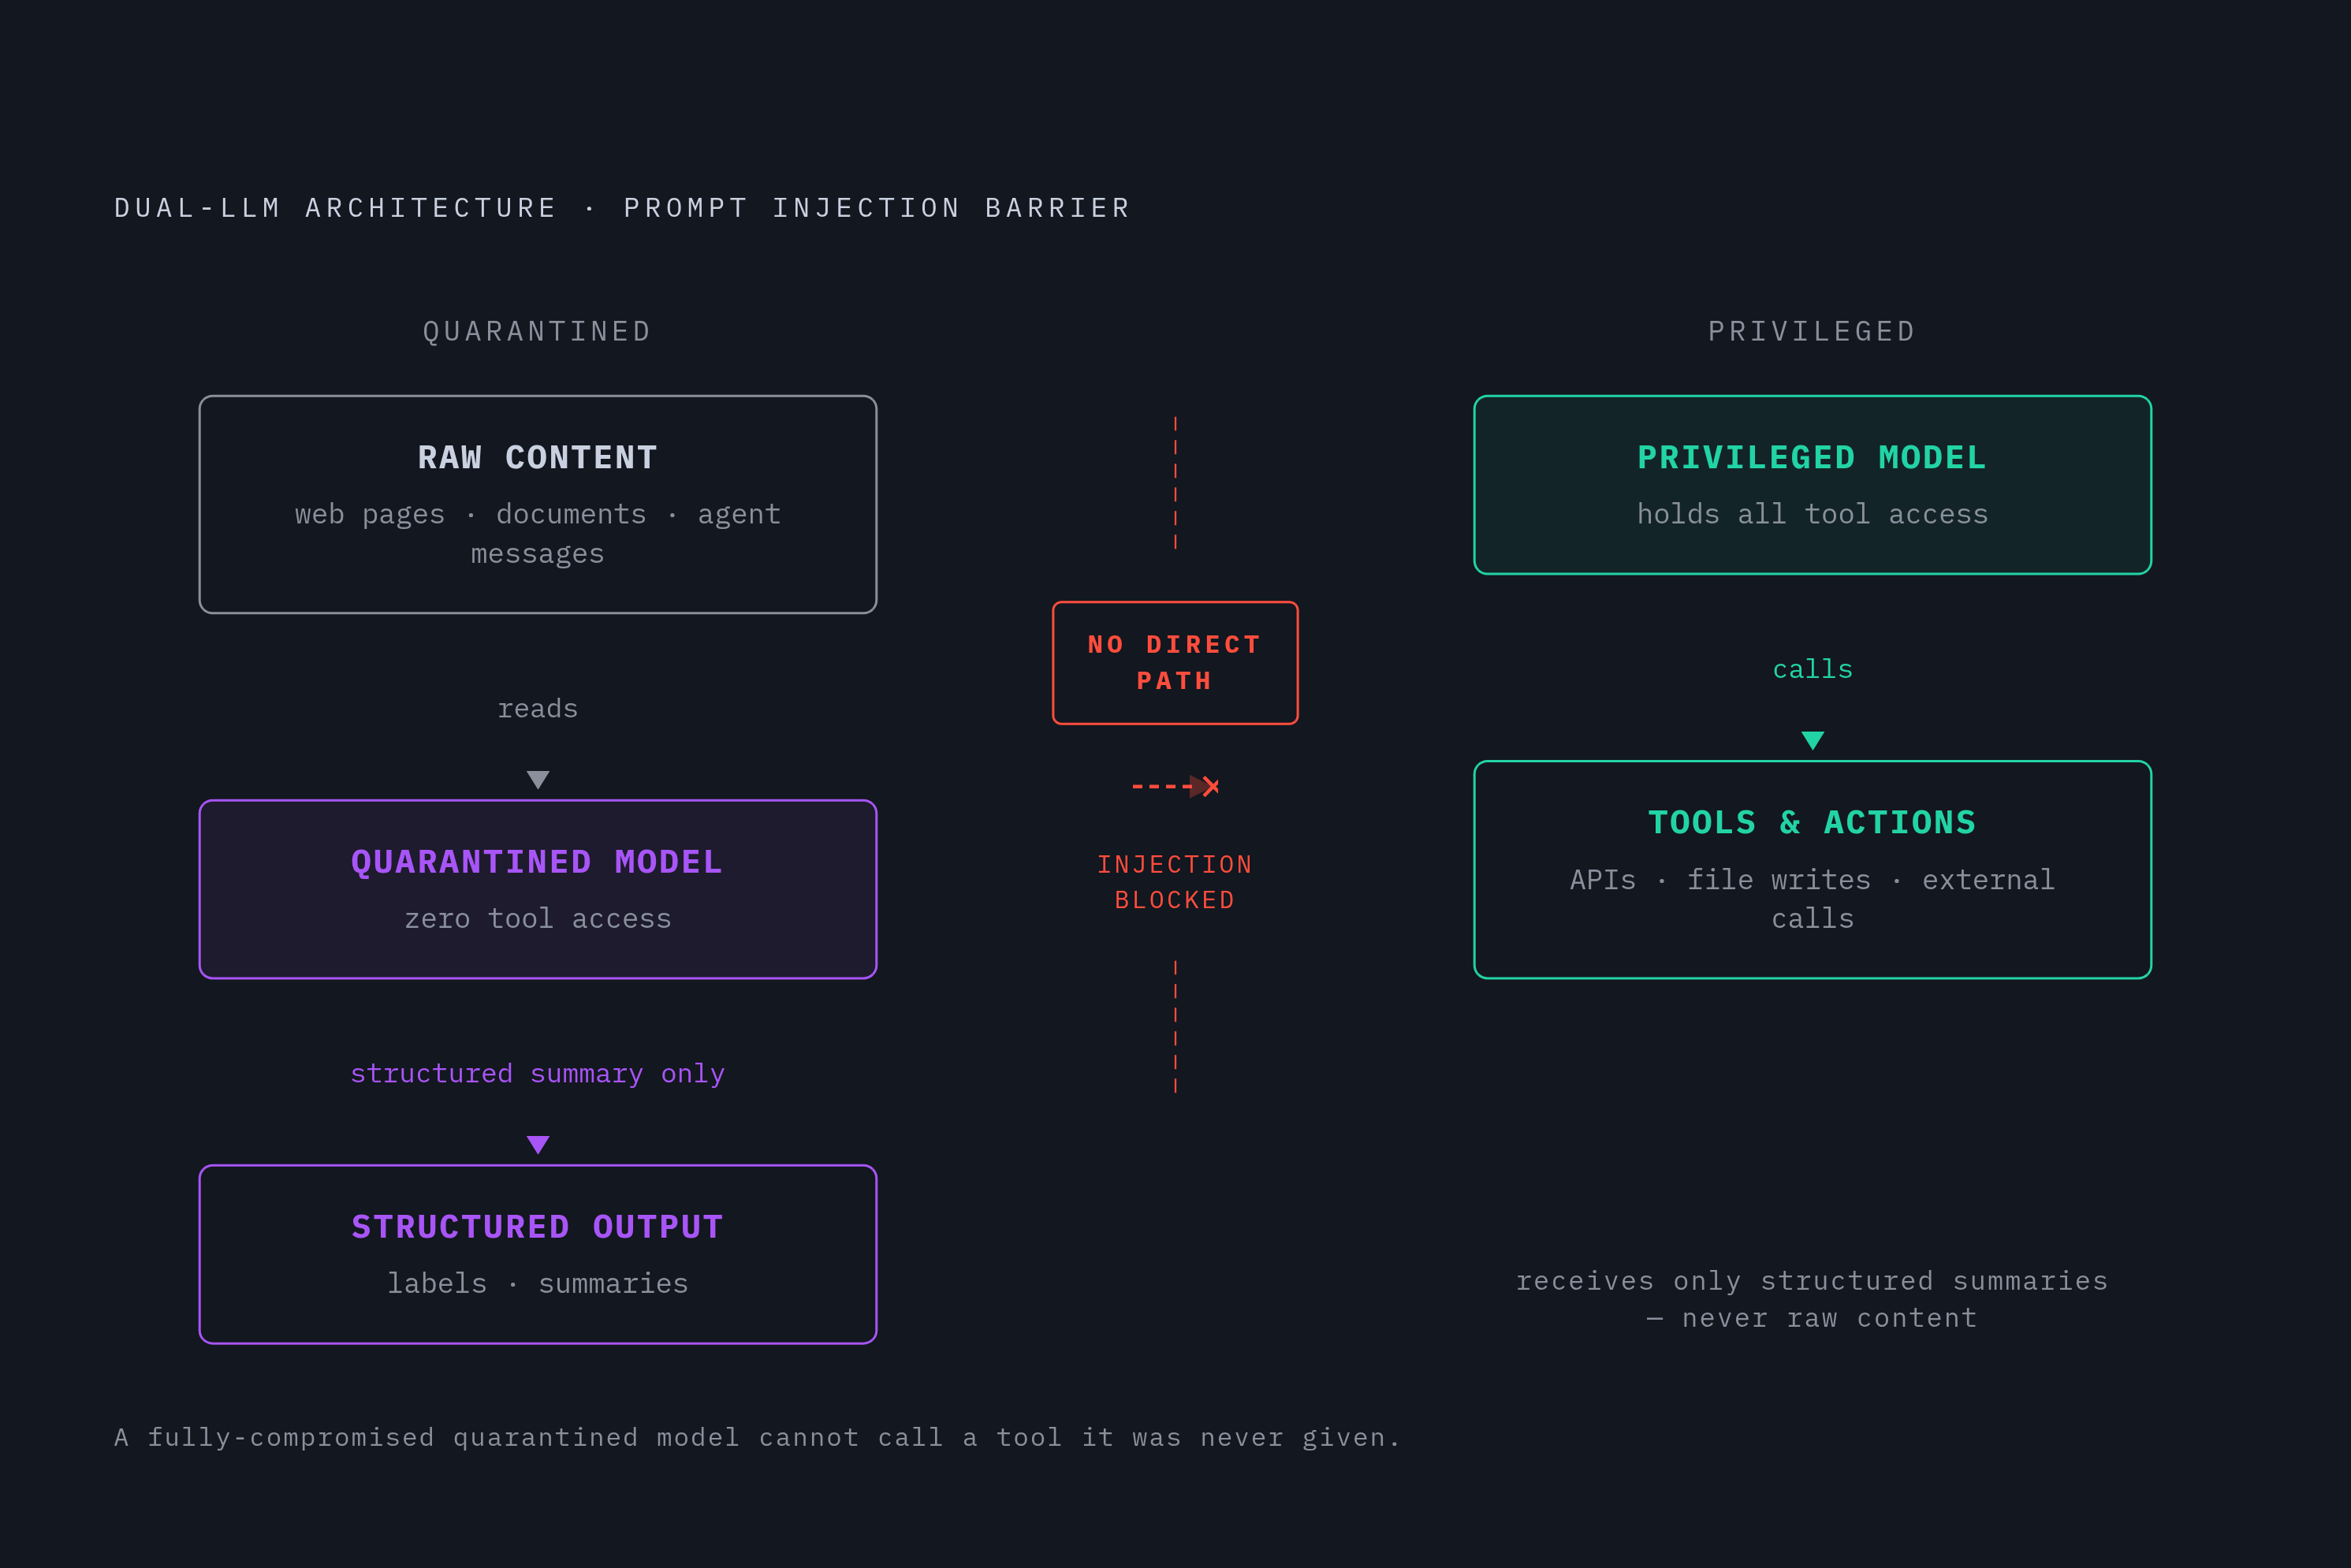The width and height of the screenshot is (2351, 1568).
Task: Click the green arrowhead below "calls"
Action: tap(1812, 740)
